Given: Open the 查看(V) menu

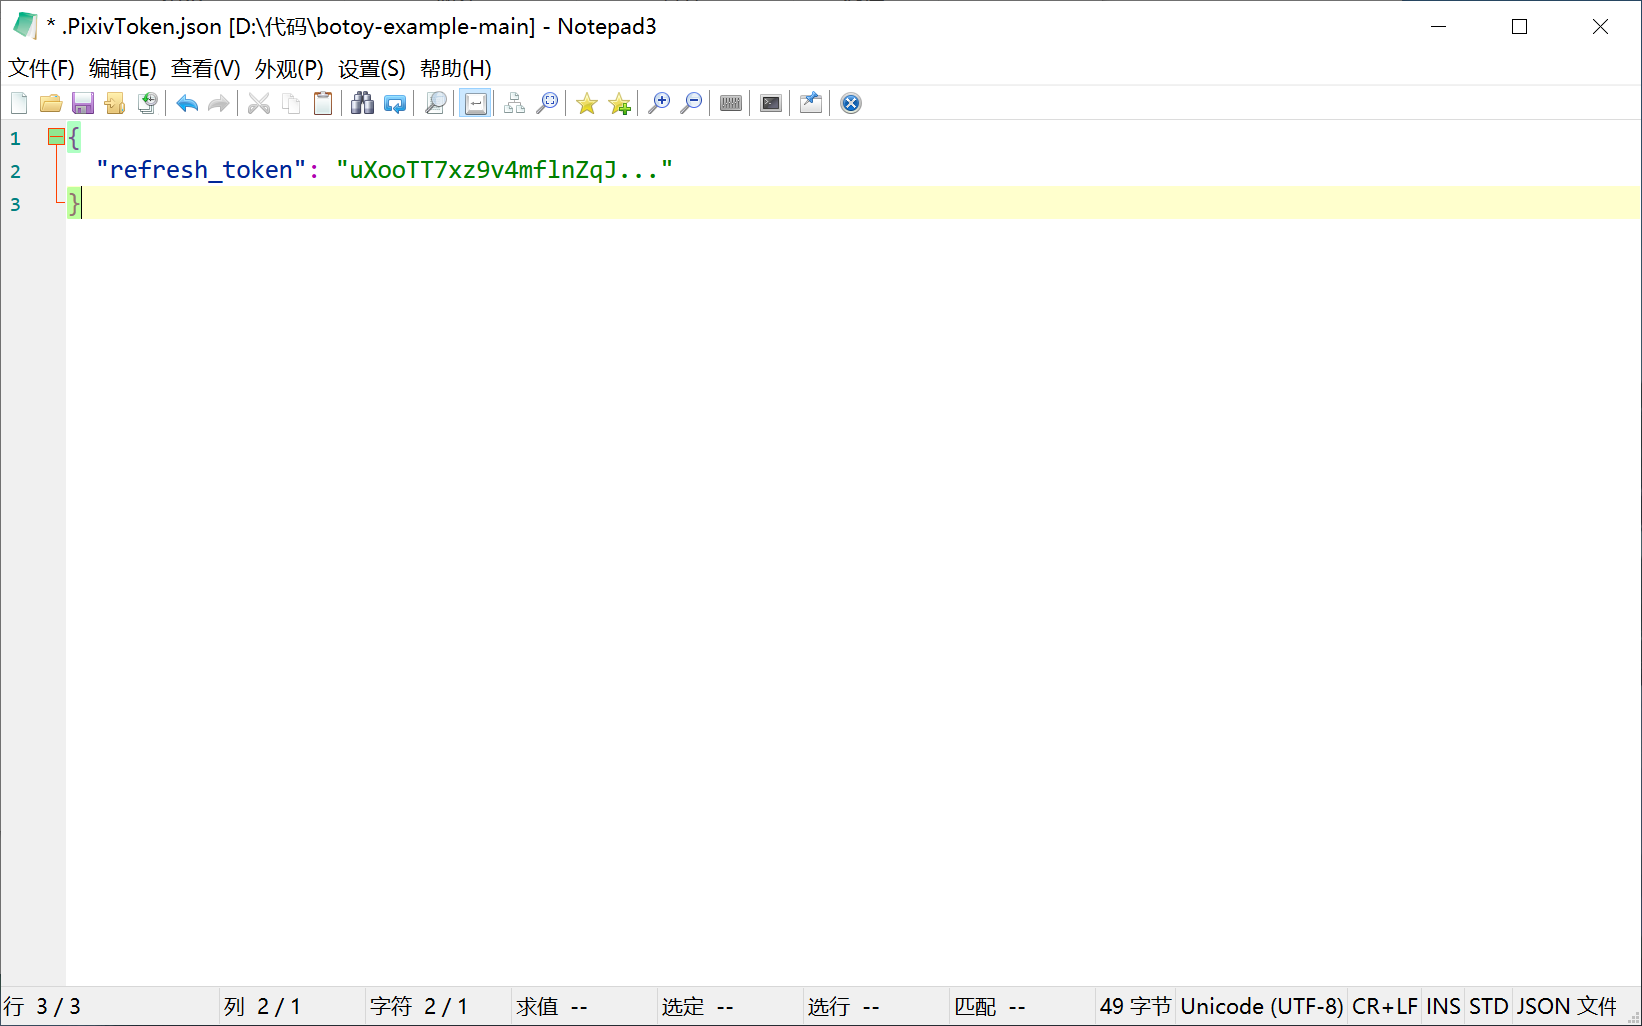Looking at the screenshot, I should click(206, 69).
